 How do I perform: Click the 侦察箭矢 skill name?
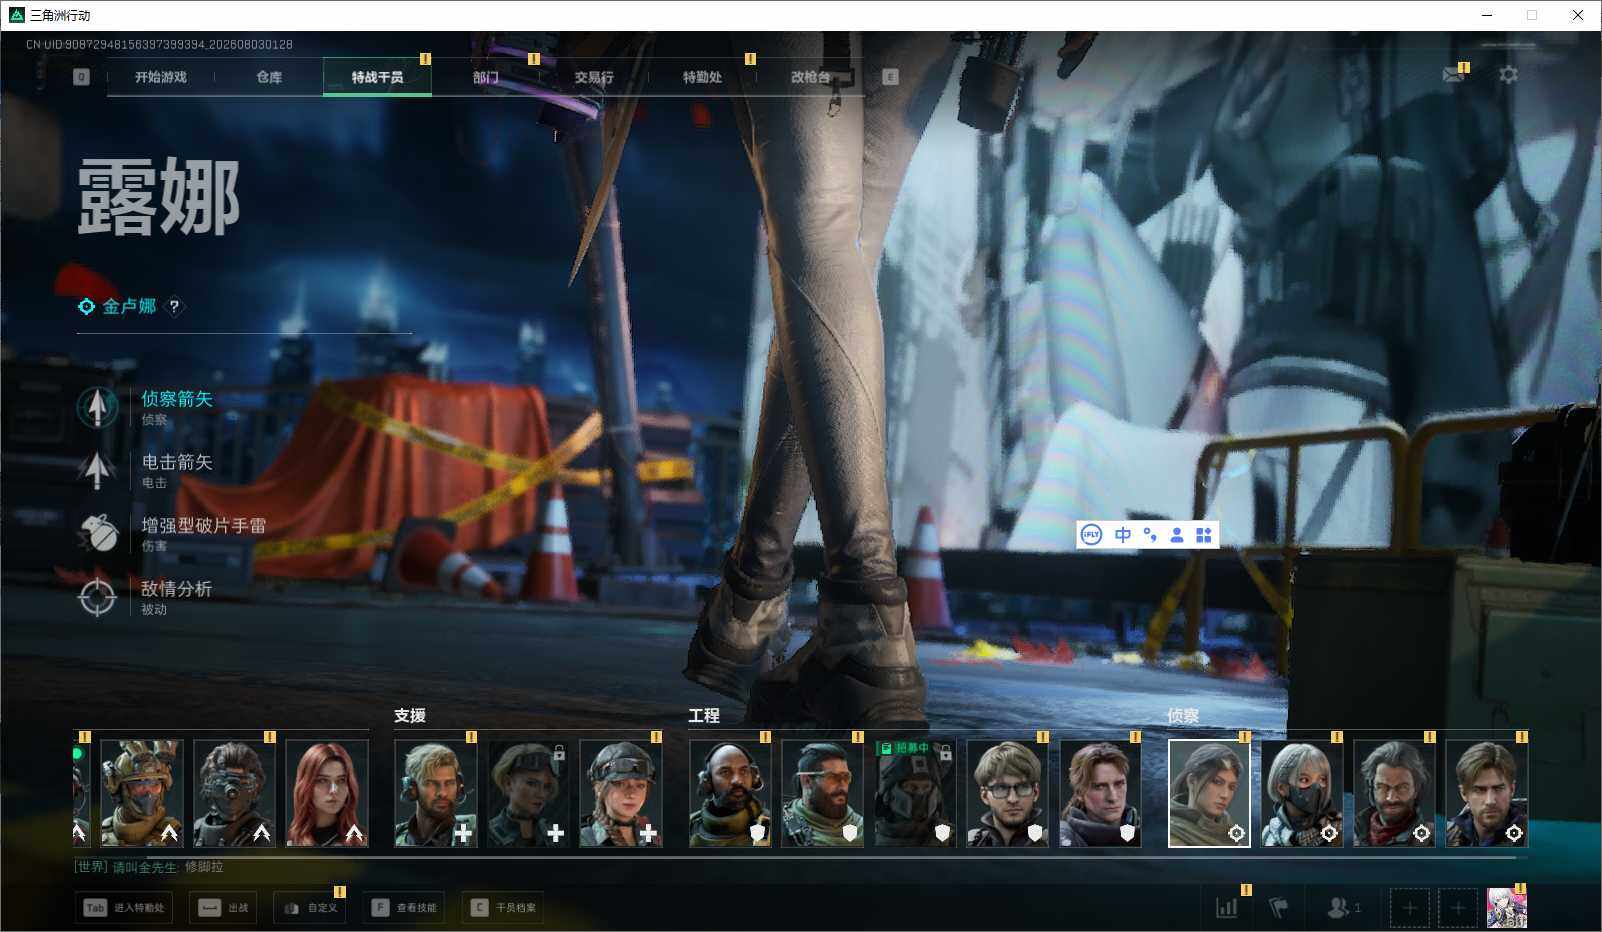tap(177, 399)
